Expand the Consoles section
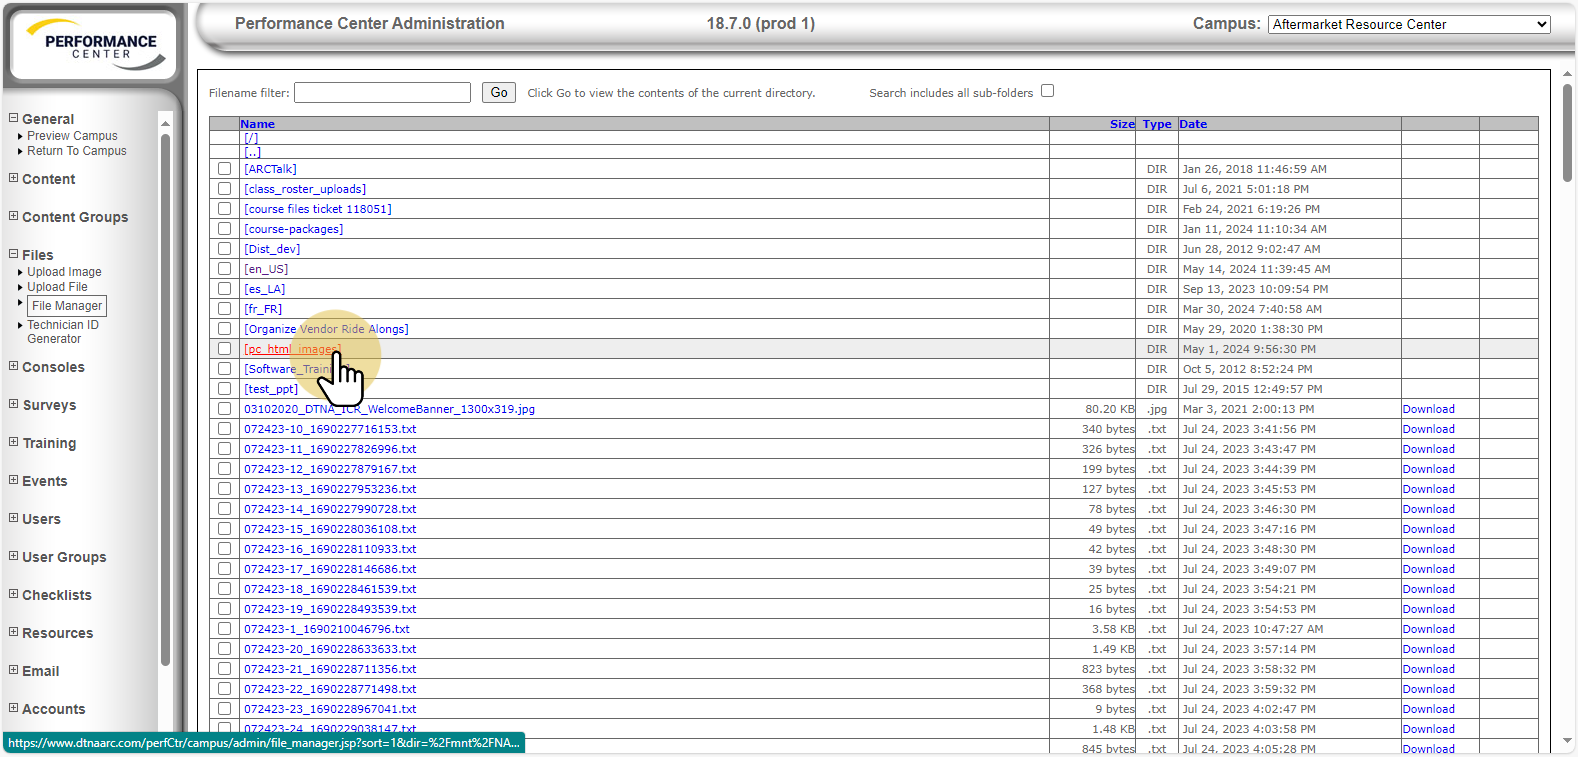The width and height of the screenshot is (1578, 757). [14, 367]
